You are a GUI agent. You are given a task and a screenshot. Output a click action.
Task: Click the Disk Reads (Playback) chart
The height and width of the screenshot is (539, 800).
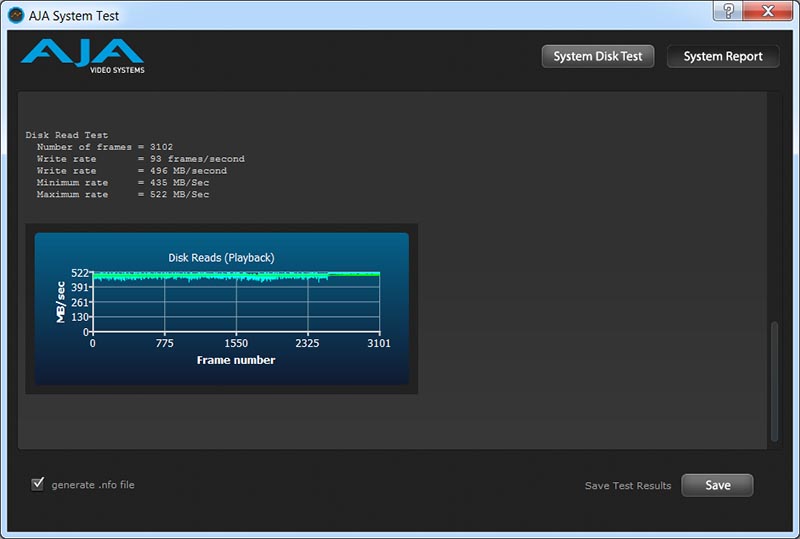221,308
